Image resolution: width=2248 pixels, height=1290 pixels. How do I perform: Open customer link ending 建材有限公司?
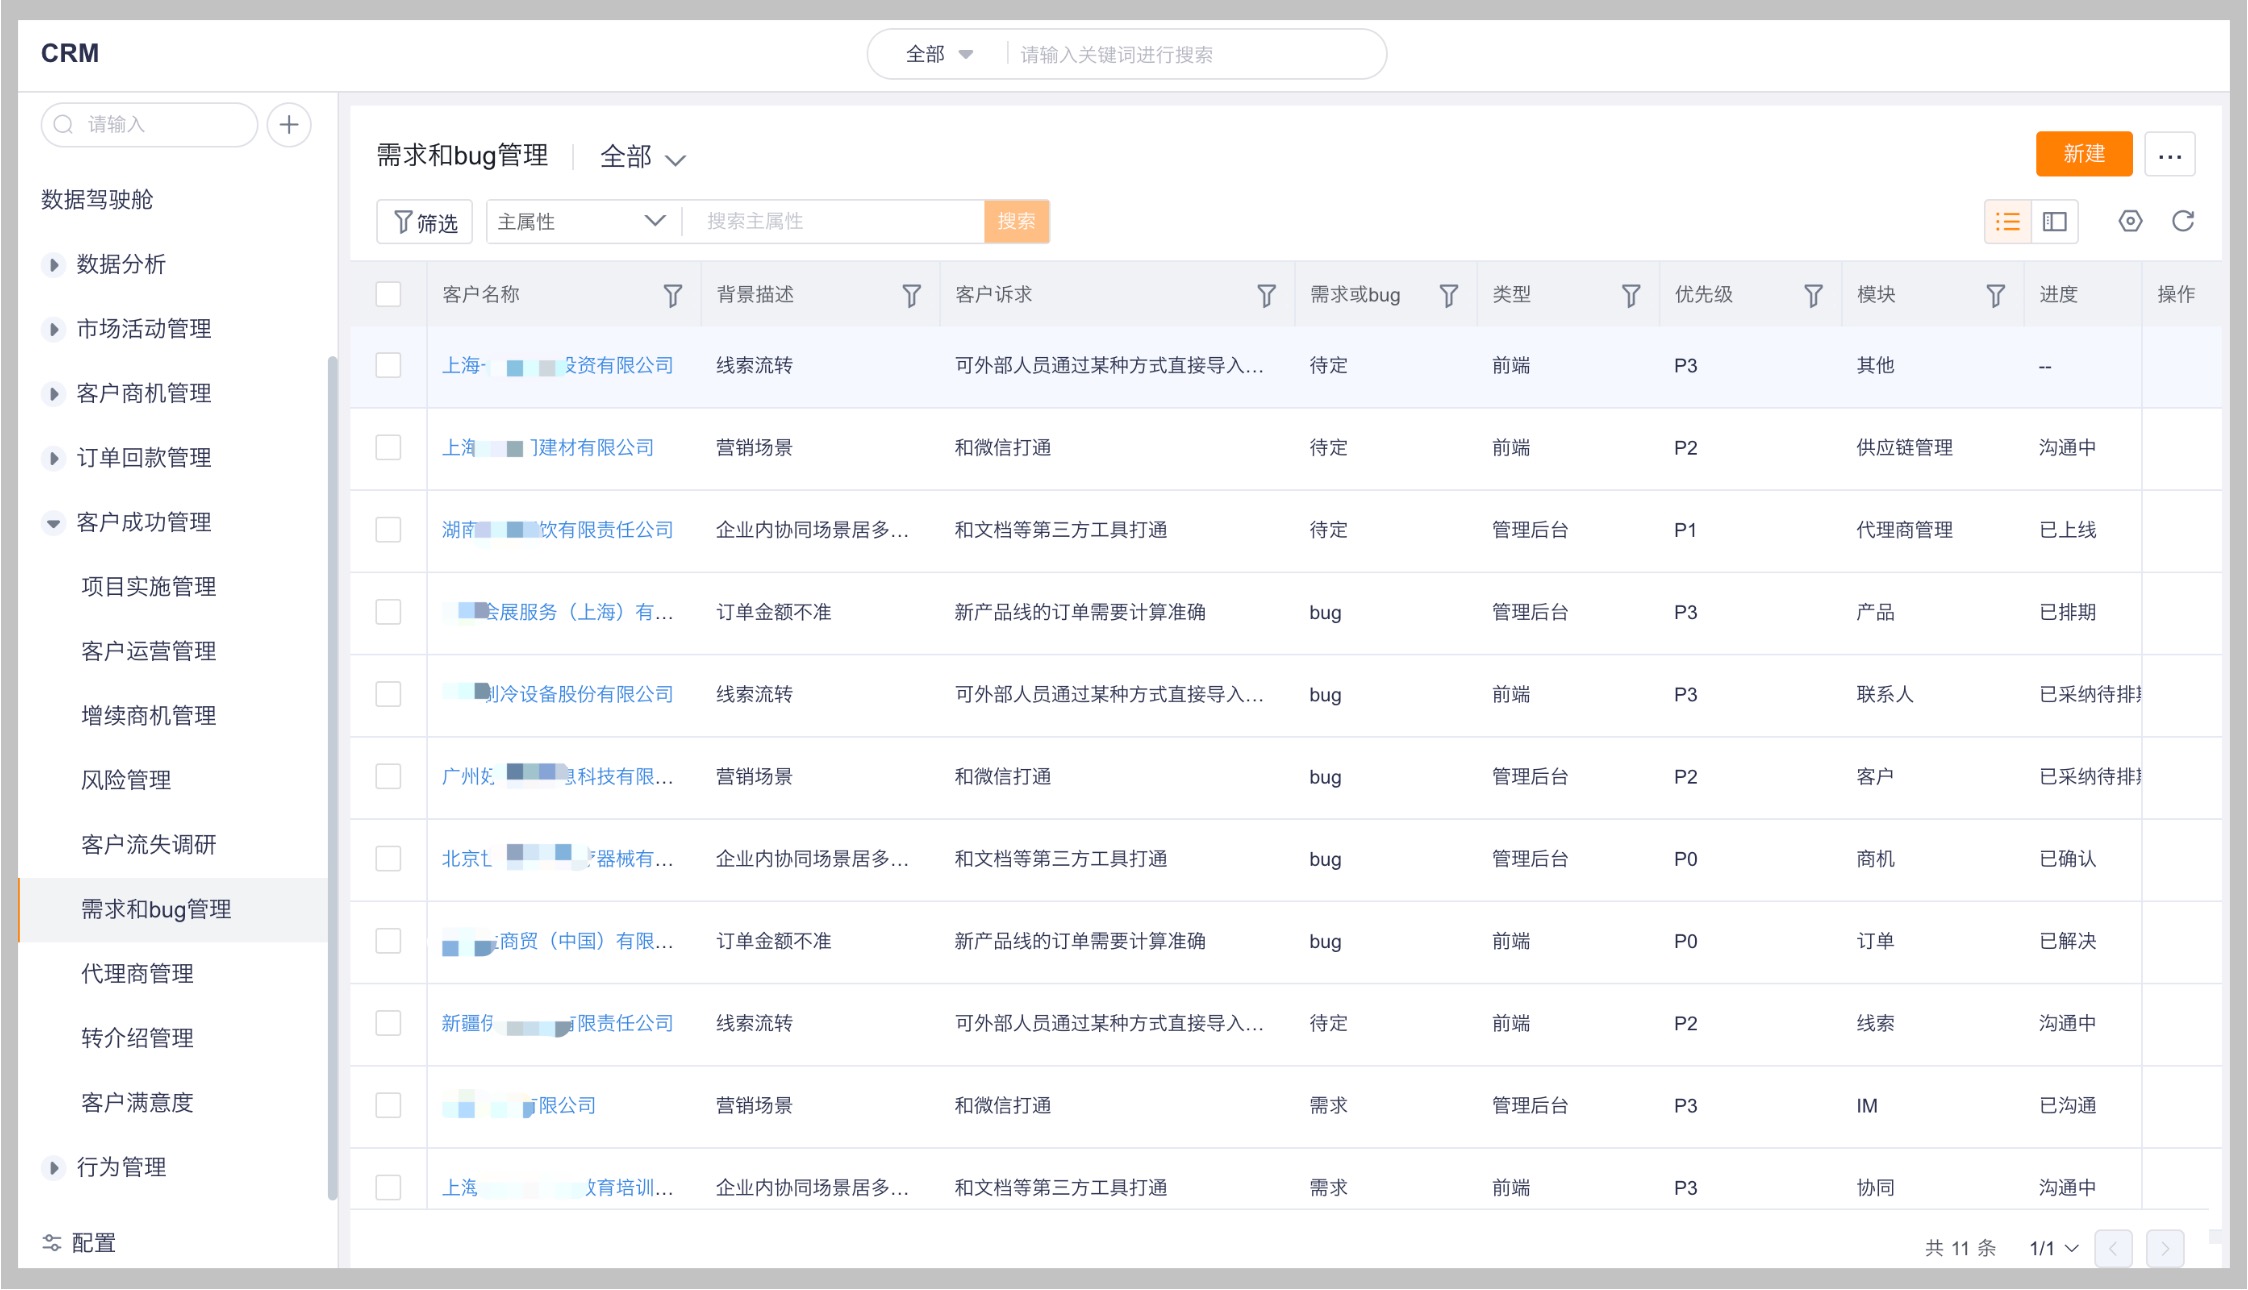pos(548,447)
